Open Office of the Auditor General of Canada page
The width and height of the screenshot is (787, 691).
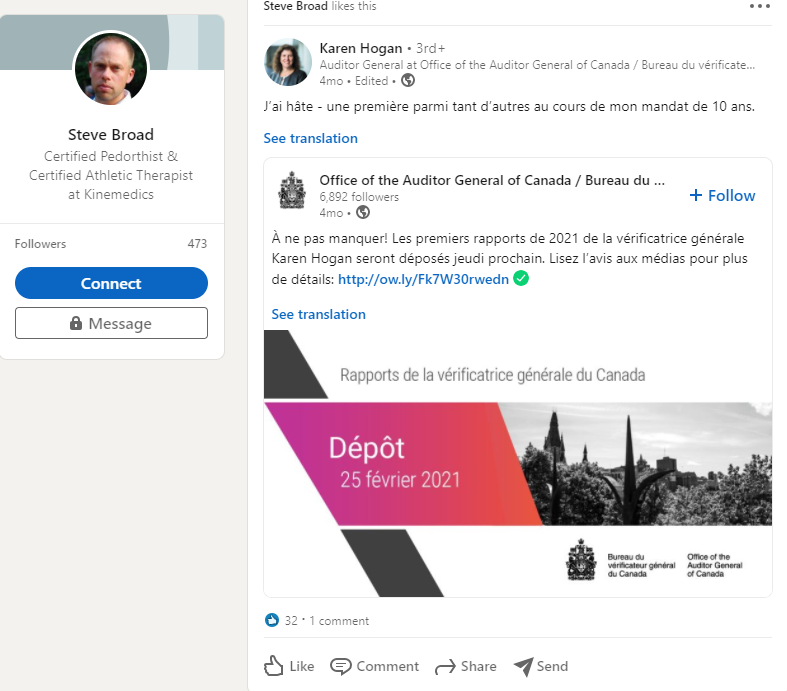tap(492, 180)
